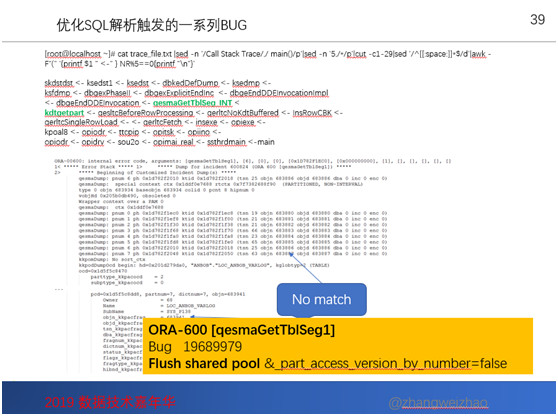Viewport: 558px width, 416px height.
Task: Click the qerltcFetch stack entry
Action: pyautogui.click(x=162, y=122)
